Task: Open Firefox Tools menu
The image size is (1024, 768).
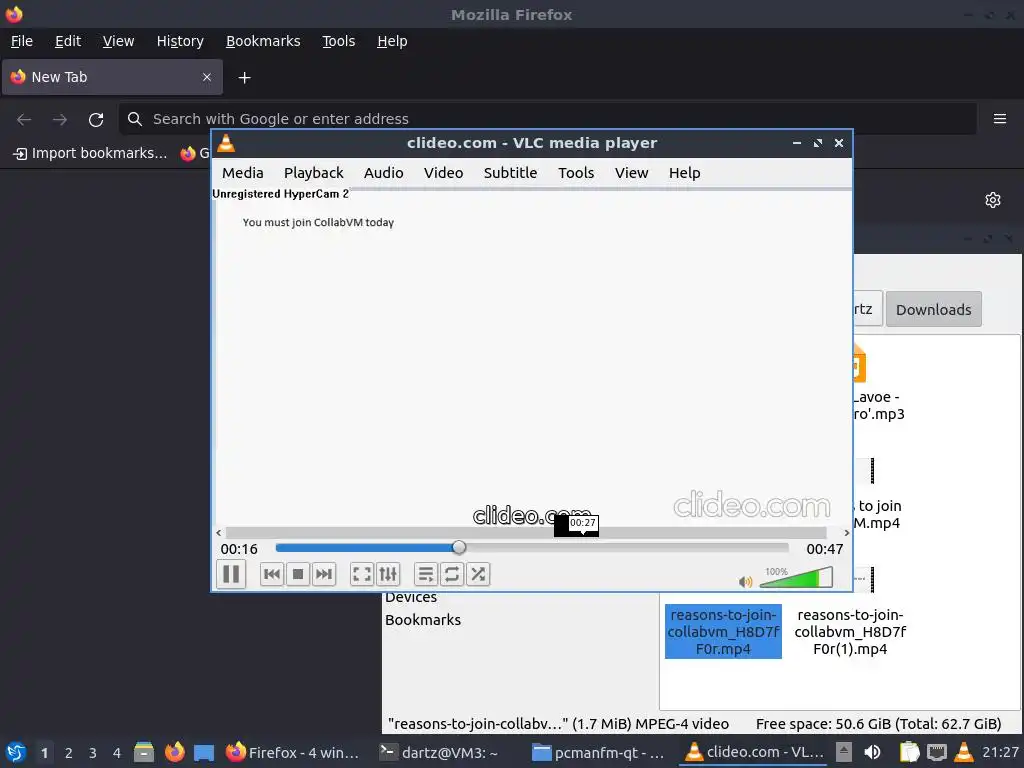Action: (x=338, y=41)
